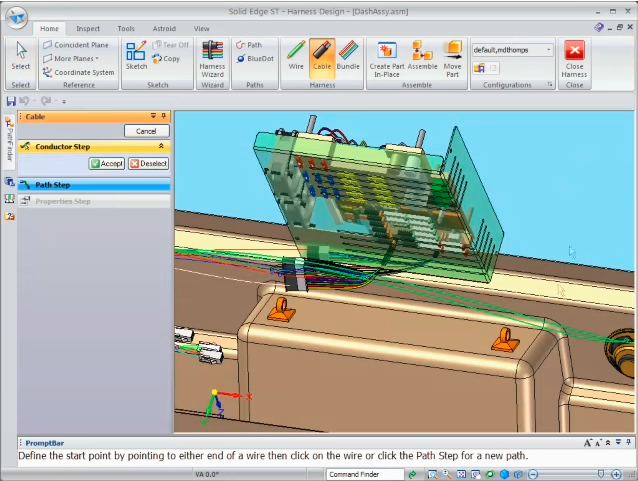Click the Zoom Area status icon
The image size is (638, 481).
(x=432, y=474)
